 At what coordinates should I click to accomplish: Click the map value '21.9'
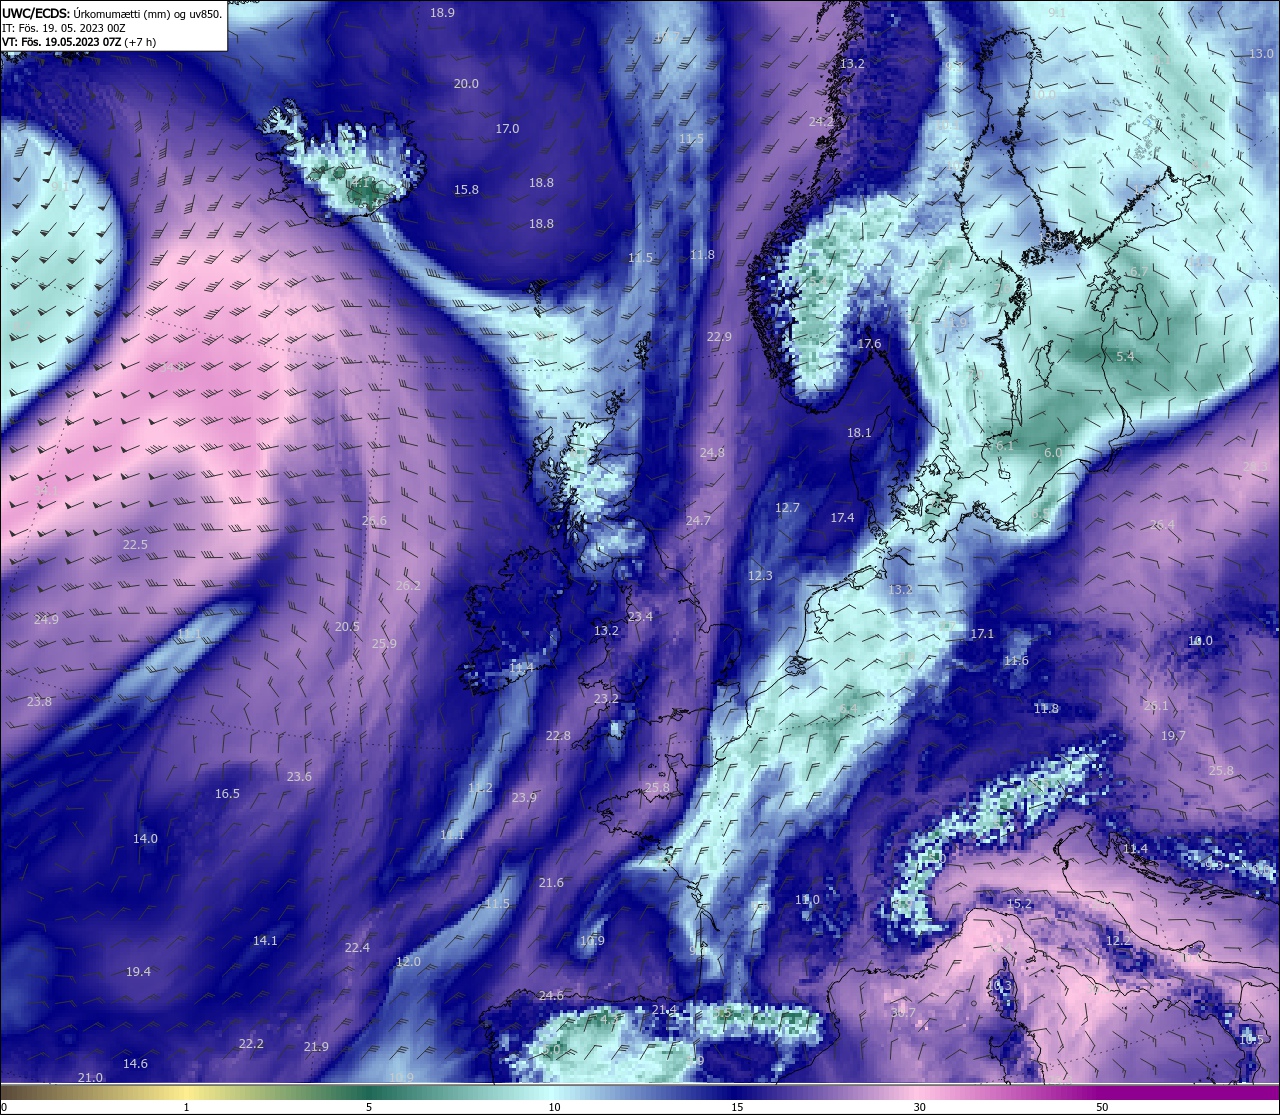coord(316,1047)
